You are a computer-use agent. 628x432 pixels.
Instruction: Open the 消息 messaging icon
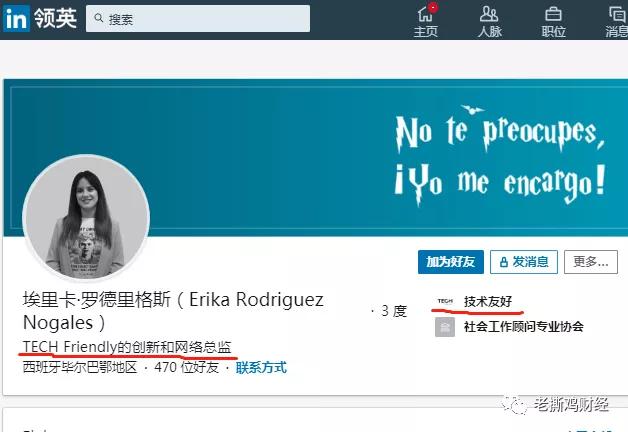[618, 14]
